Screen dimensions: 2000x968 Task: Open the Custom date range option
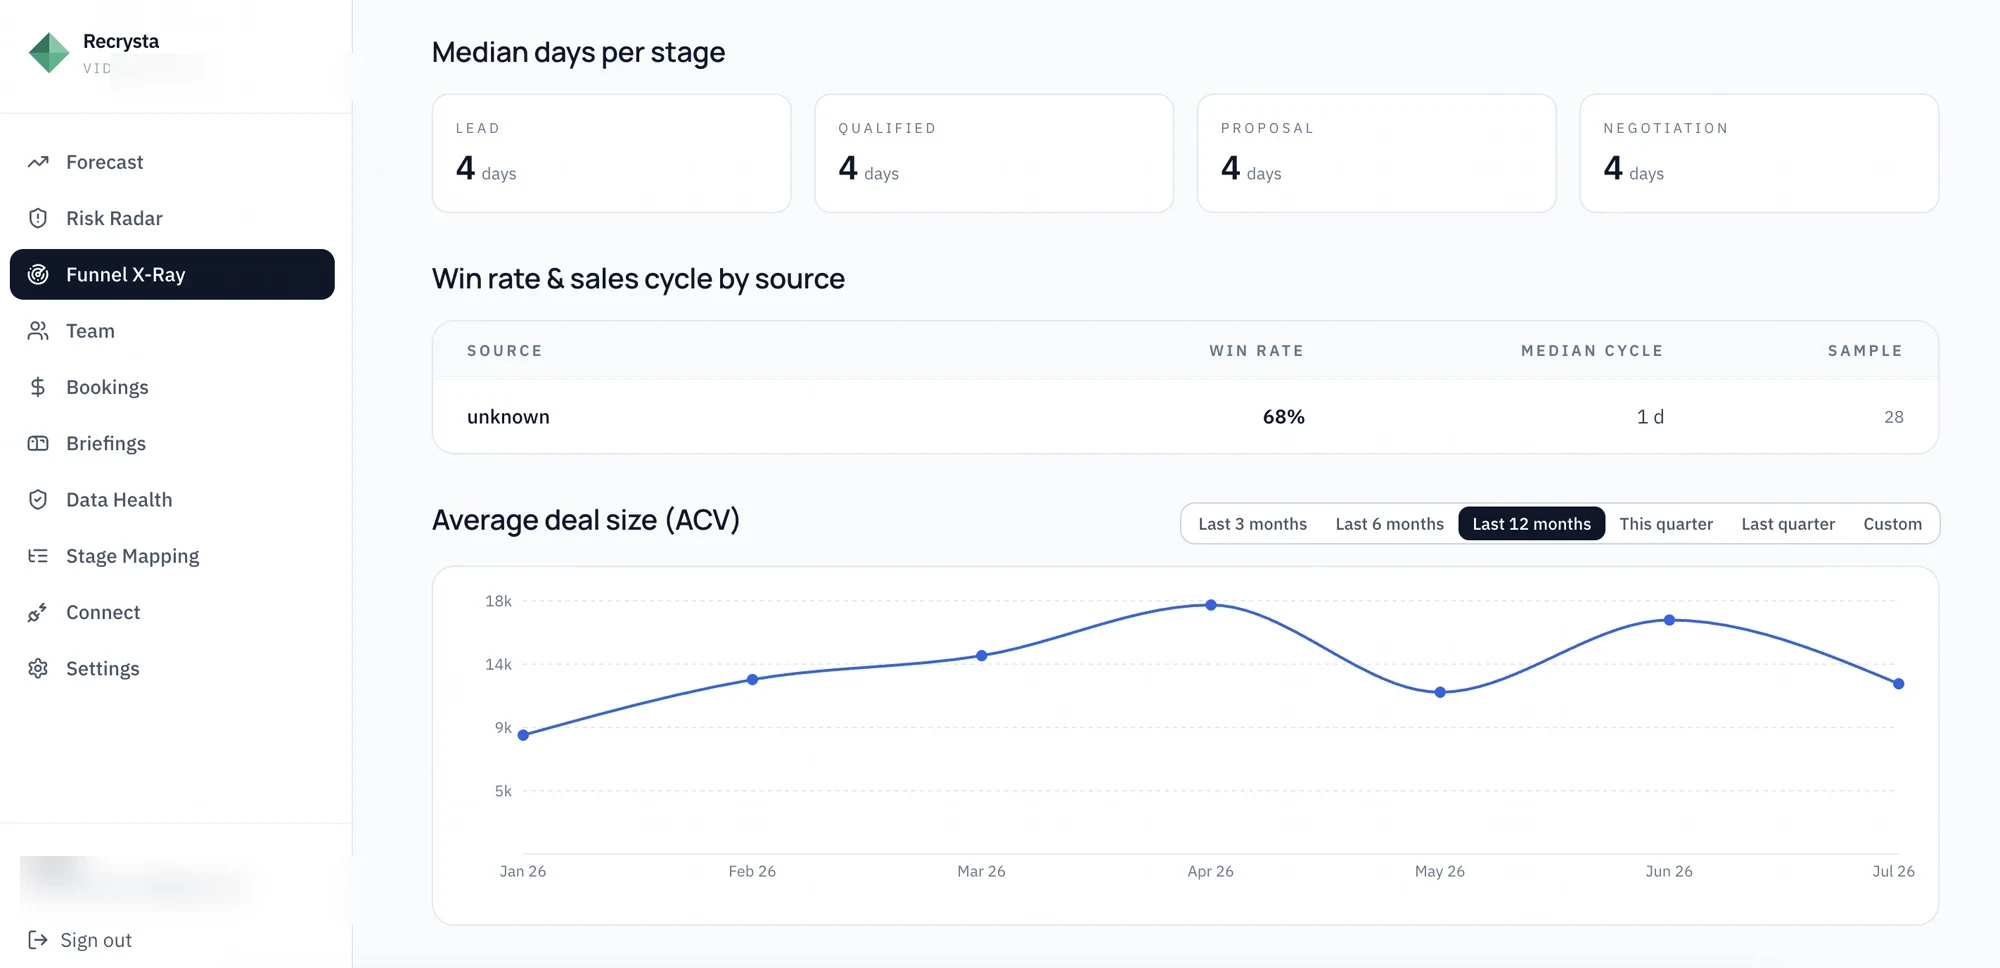point(1892,524)
